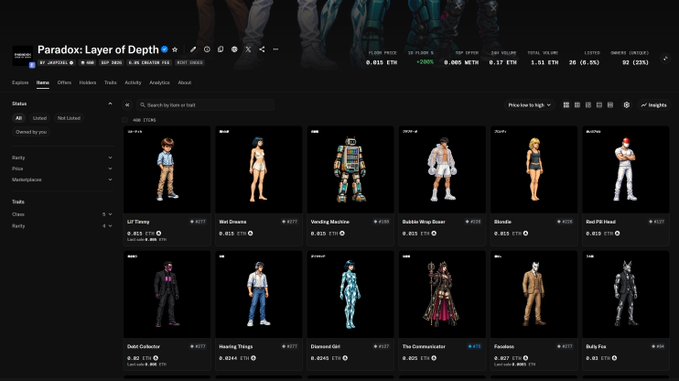Open the Insights panel button
The image size is (679, 381).
(654, 105)
